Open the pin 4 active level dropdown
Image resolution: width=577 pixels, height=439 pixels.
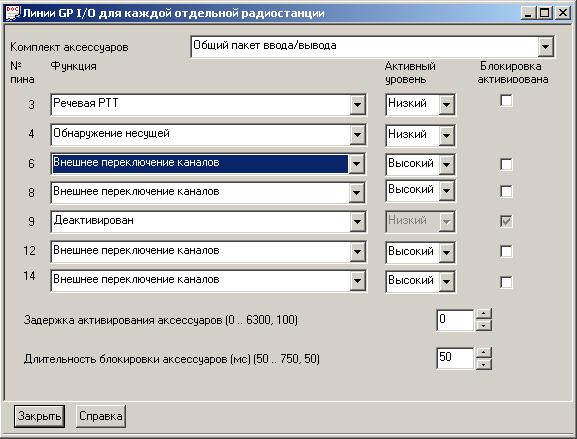(446, 136)
